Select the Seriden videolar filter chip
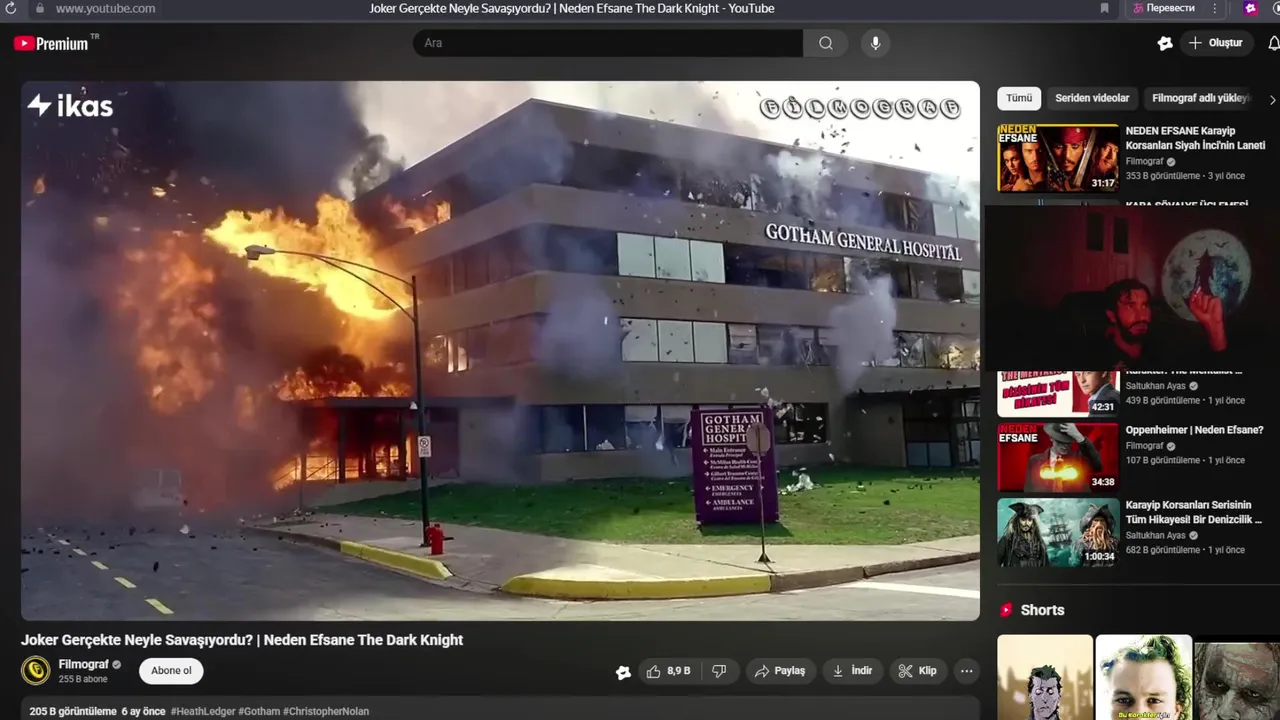 [1092, 98]
